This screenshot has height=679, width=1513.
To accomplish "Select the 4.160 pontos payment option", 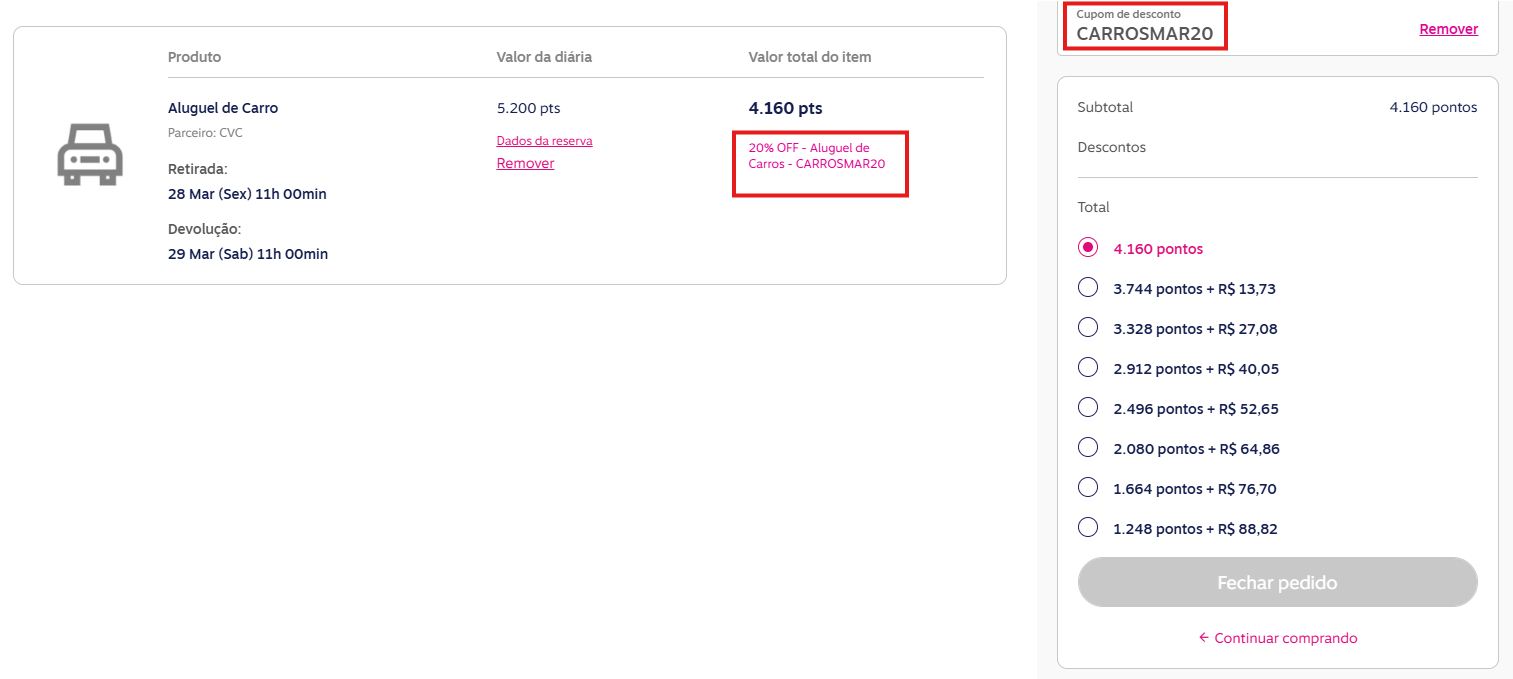I will click(1088, 248).
